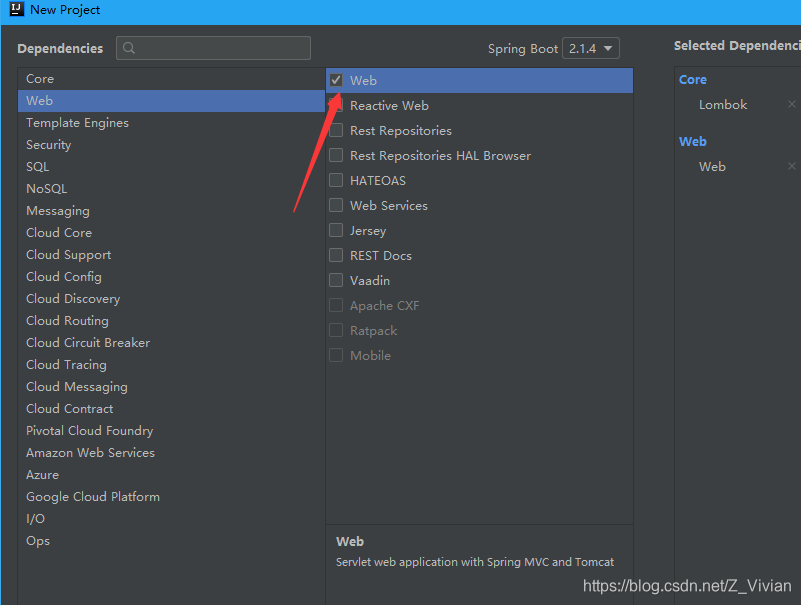Click the Web entry under selected Web heading
This screenshot has width=801, height=605.
(x=712, y=166)
